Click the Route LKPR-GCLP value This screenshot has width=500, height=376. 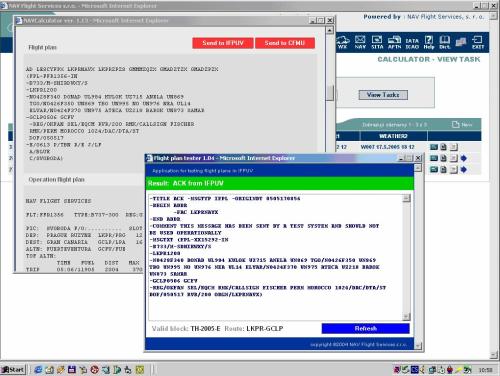click(265, 329)
